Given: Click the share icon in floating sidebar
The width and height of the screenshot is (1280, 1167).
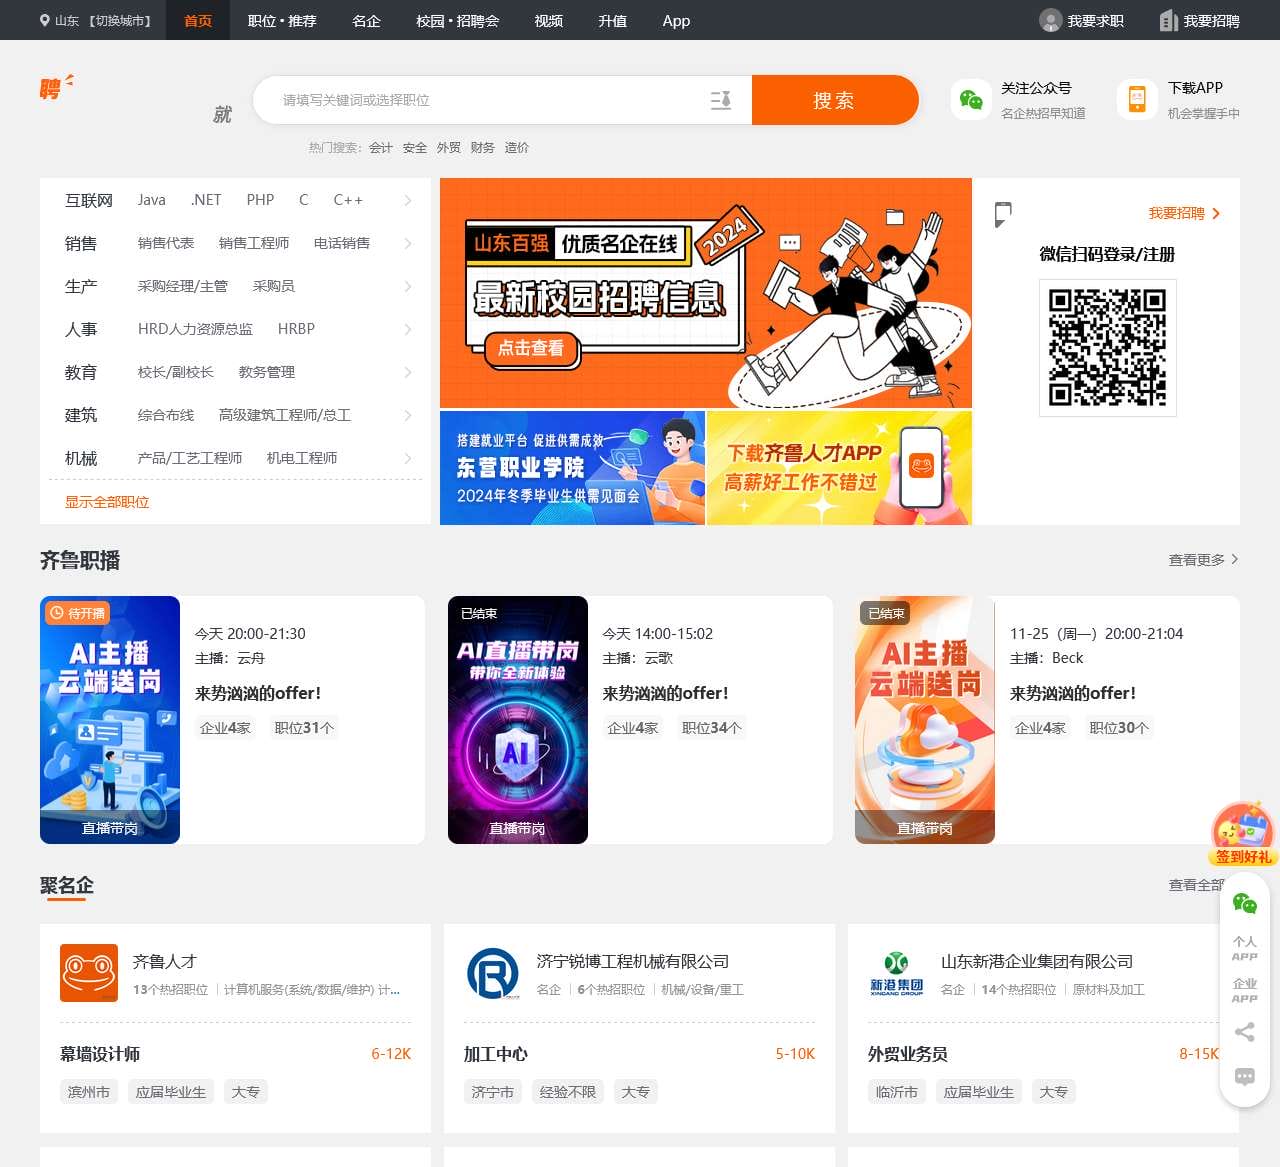Looking at the screenshot, I should [x=1245, y=1032].
